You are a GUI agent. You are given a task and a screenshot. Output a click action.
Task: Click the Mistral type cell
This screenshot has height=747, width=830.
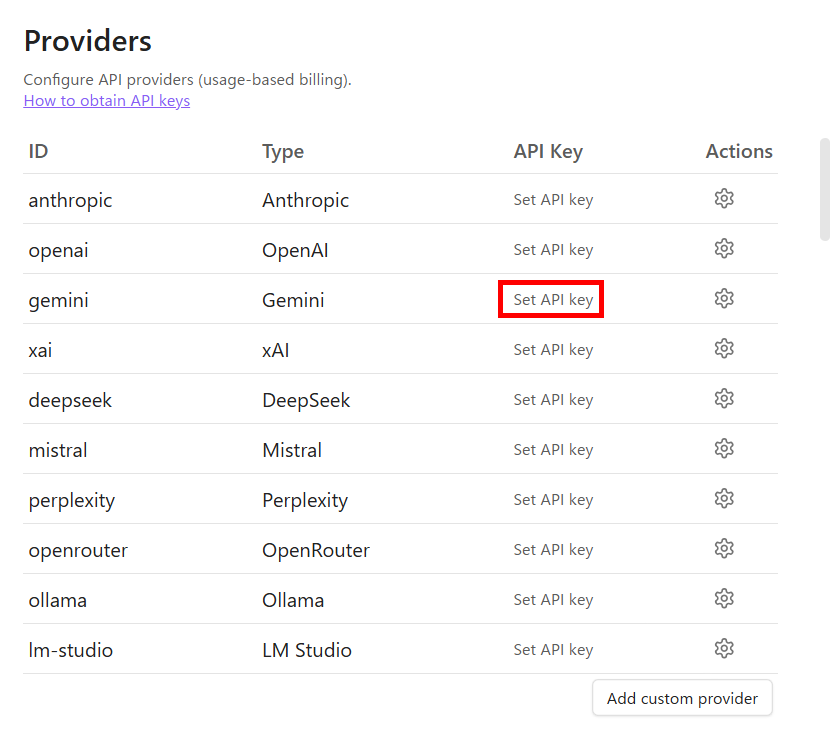click(292, 451)
